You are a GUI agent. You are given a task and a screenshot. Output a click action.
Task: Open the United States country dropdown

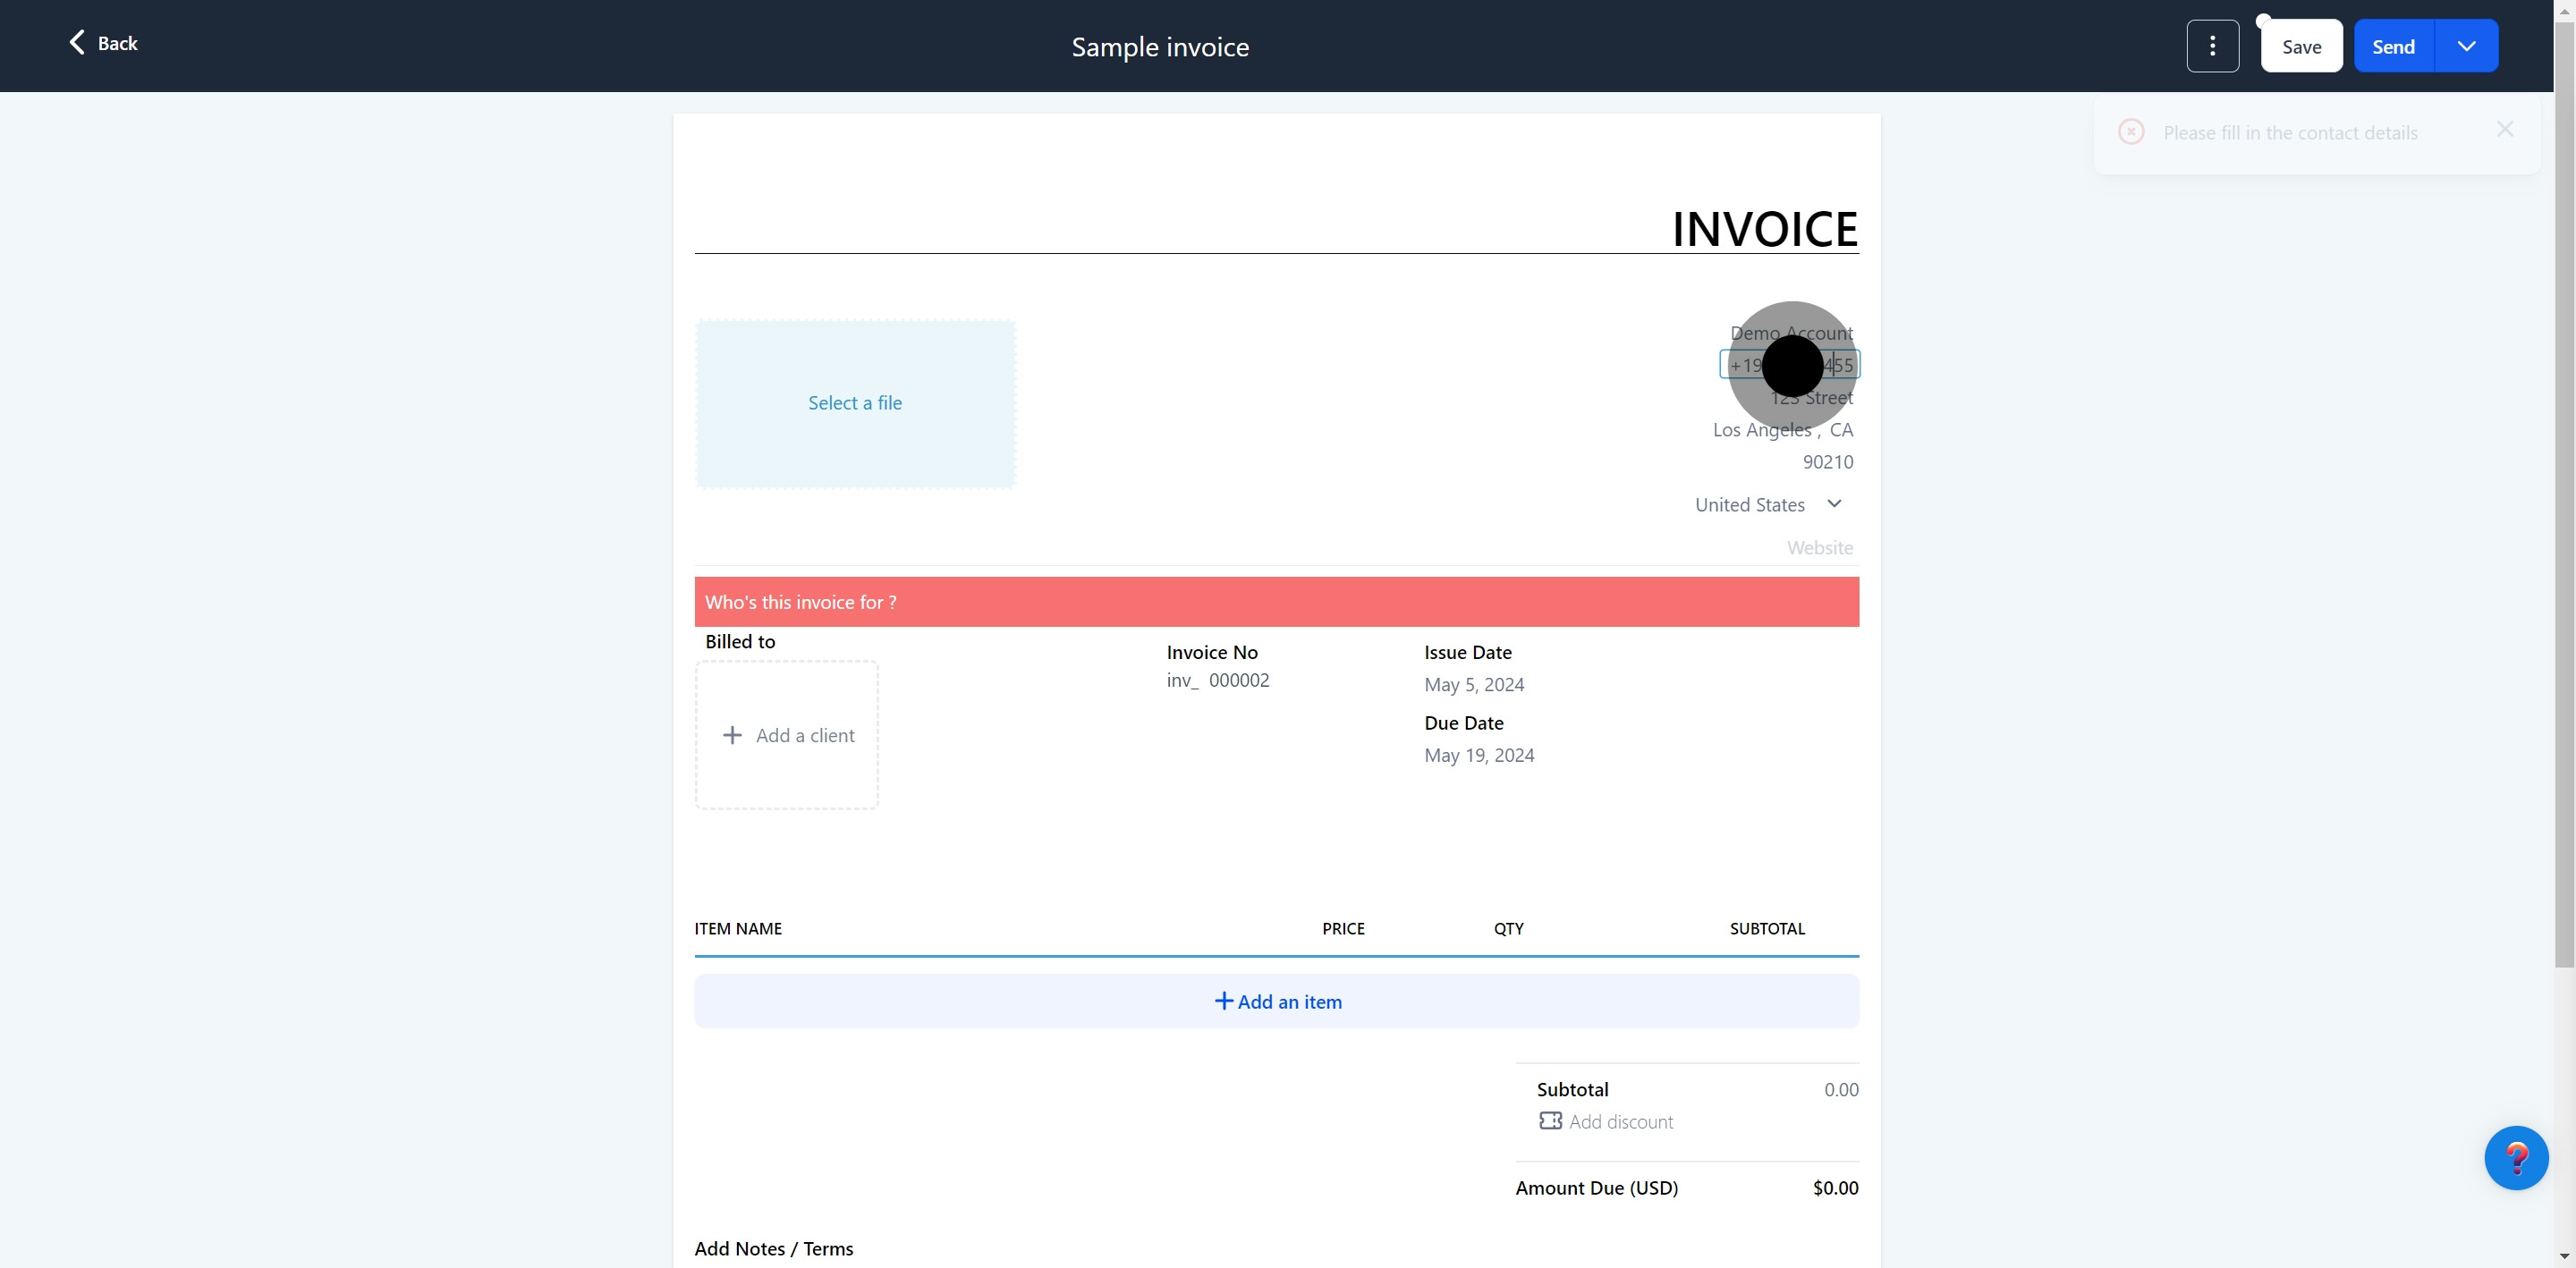(1768, 505)
